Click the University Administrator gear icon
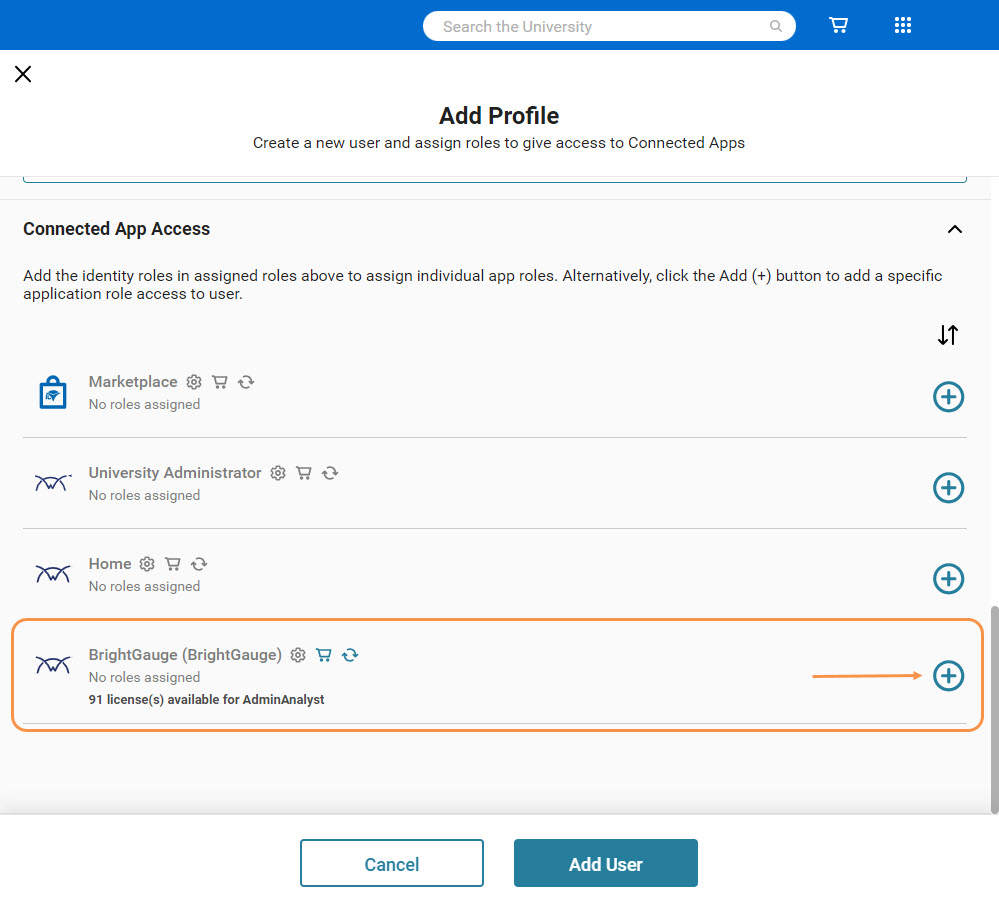Image resolution: width=999 pixels, height=910 pixels. coord(278,473)
